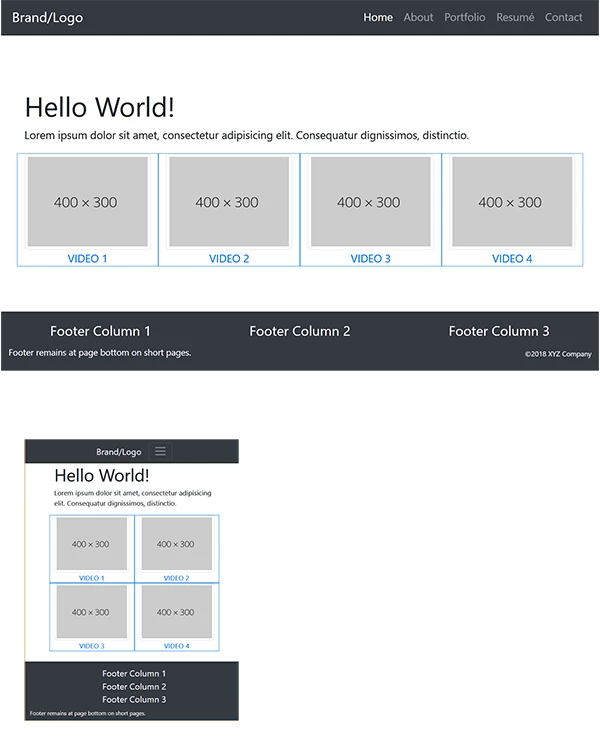600x744 pixels.
Task: Select VIDEO 3 thumbnail in mobile preview
Action: (x=92, y=612)
